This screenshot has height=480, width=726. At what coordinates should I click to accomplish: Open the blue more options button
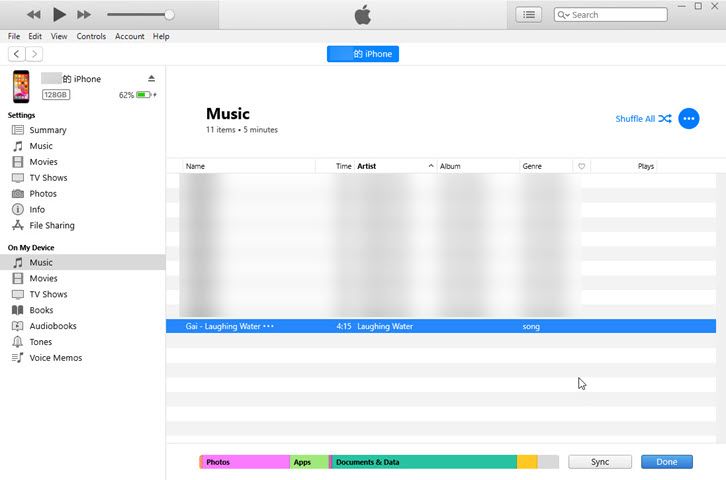tap(688, 118)
